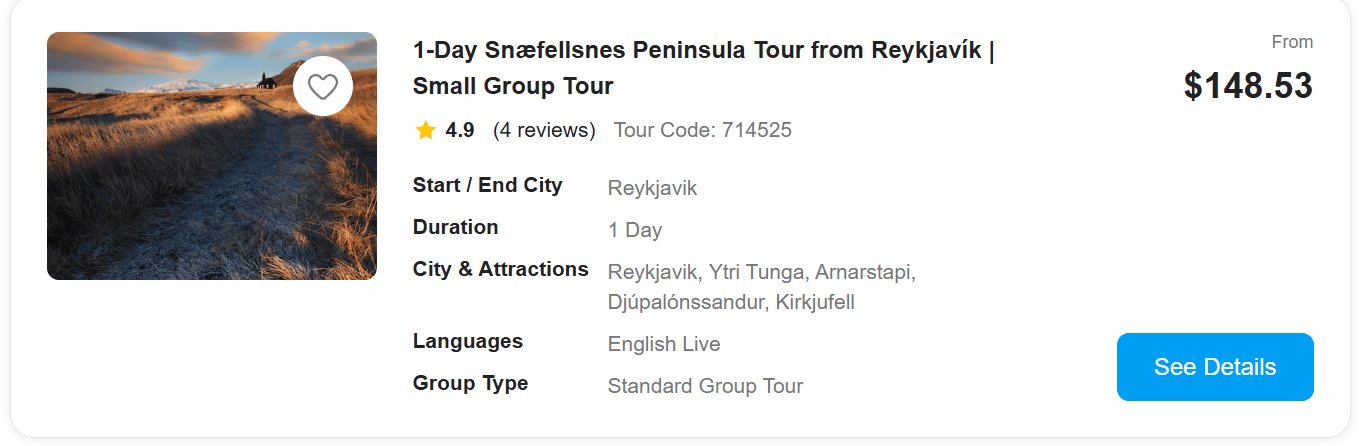Click the $148.53 price
The width and height of the screenshot is (1365, 446).
[1247, 86]
